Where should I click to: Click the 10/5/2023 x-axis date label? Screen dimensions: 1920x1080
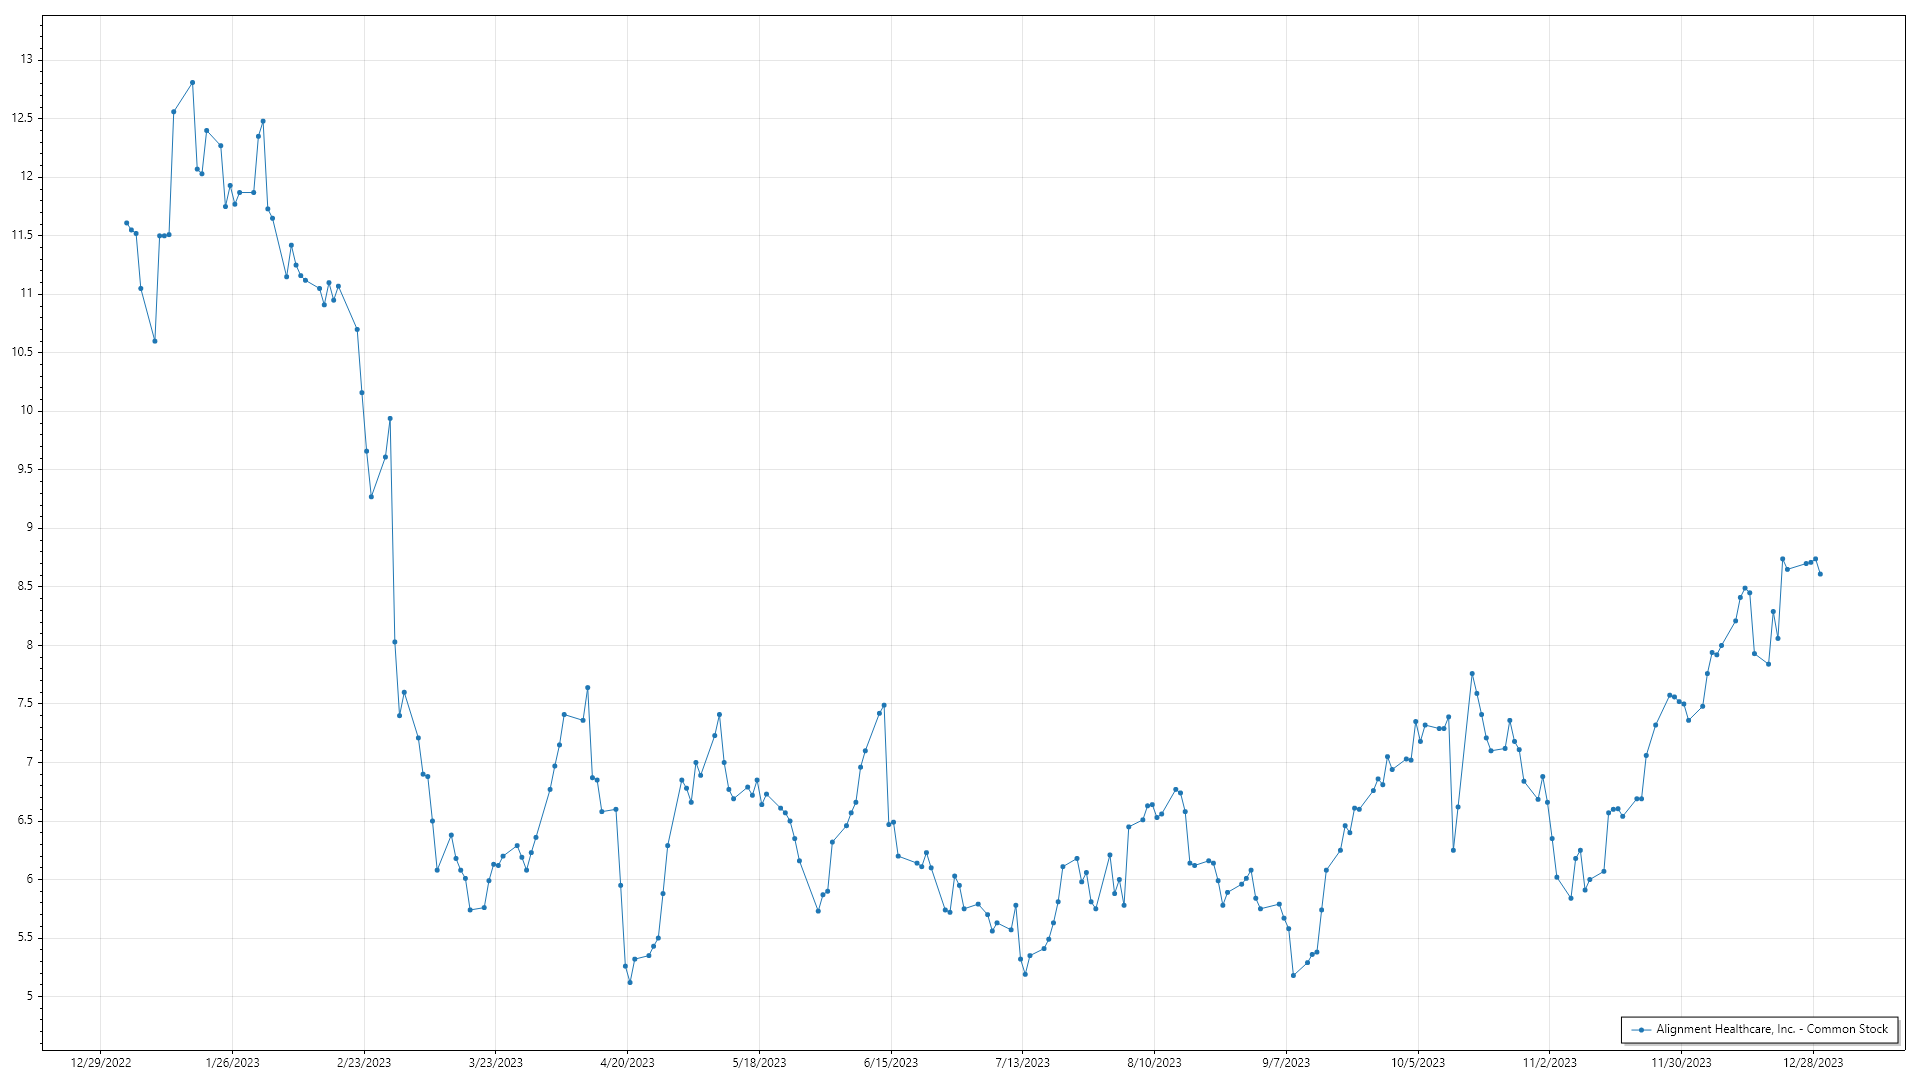(1418, 1063)
